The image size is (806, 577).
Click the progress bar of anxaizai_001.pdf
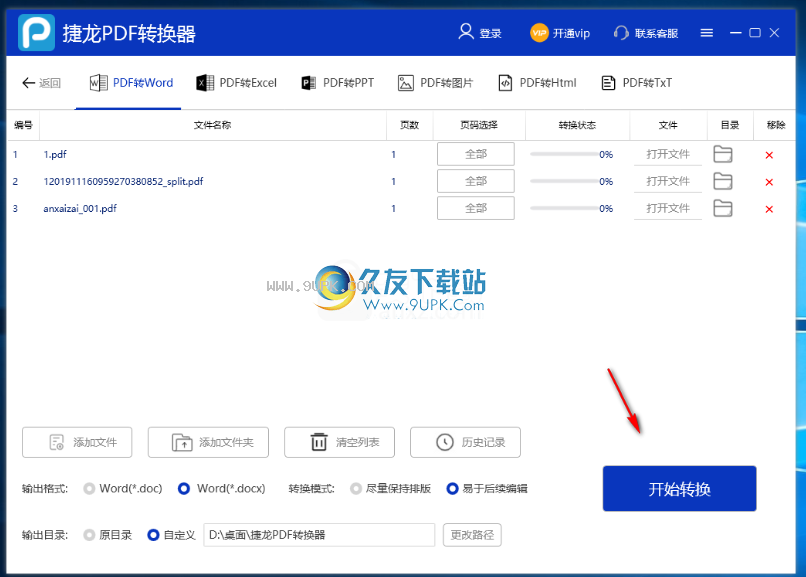coord(564,209)
